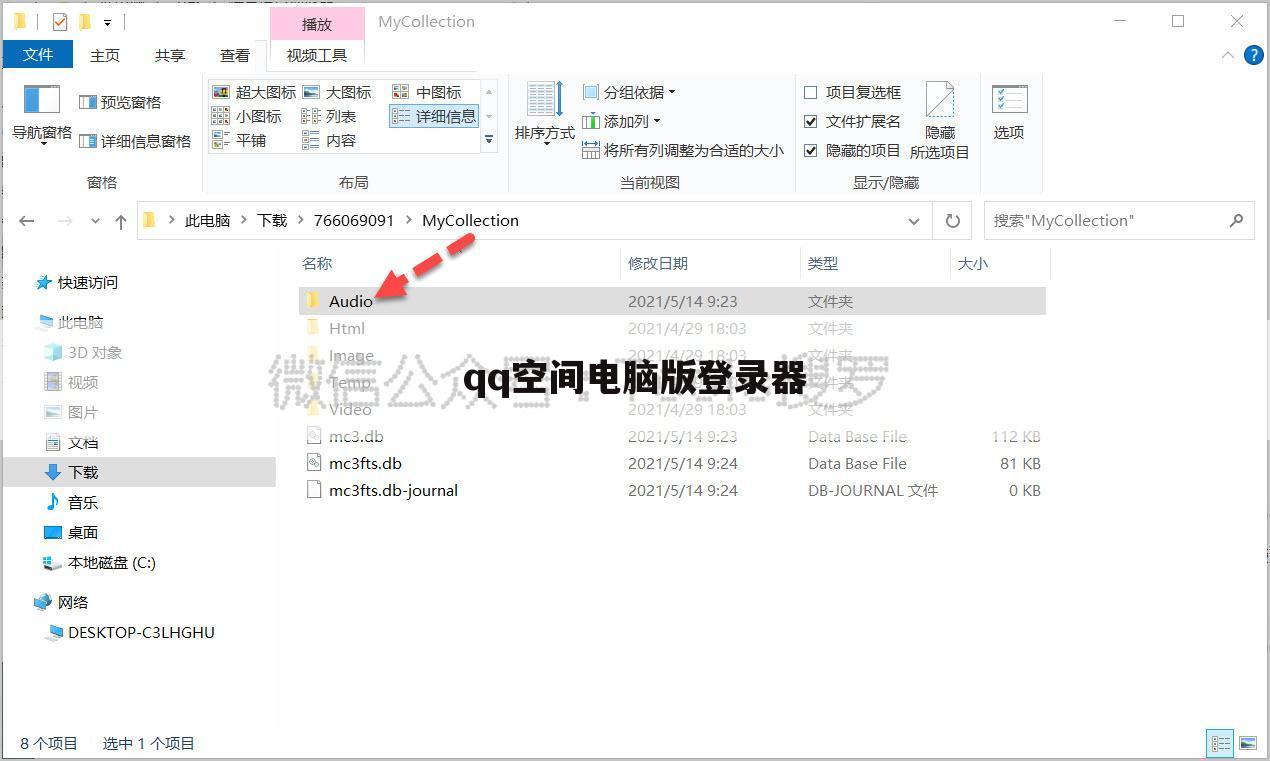Image resolution: width=1270 pixels, height=761 pixels.
Task: Open the 选项 folder options button
Action: (1009, 113)
